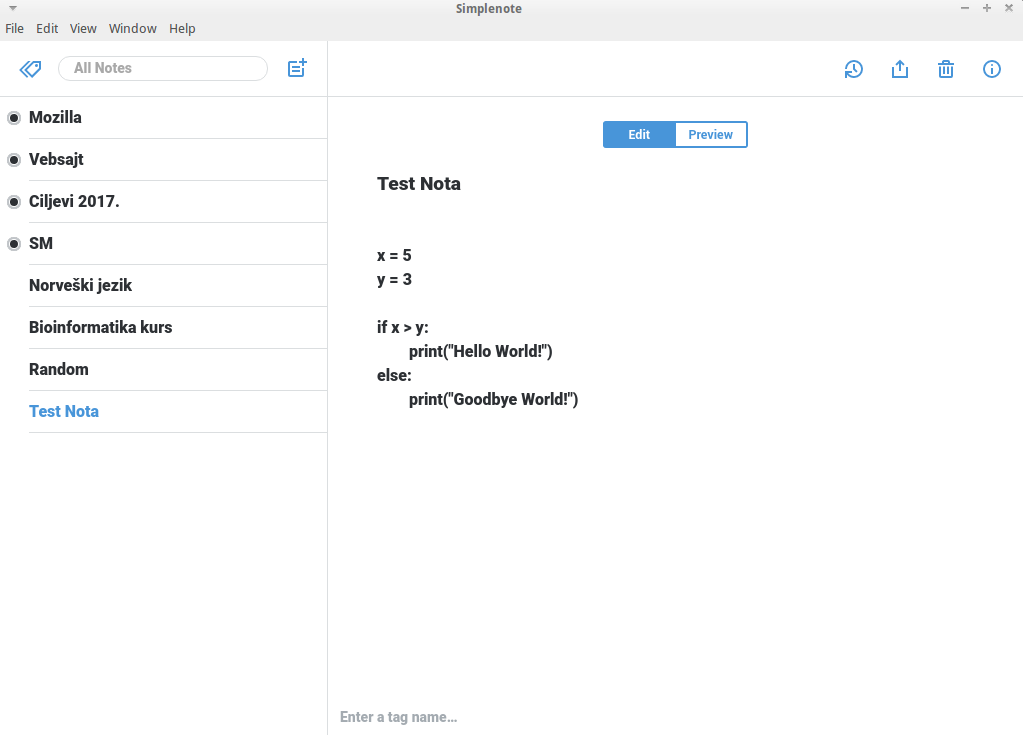This screenshot has width=1023, height=735.
Task: Open the tags menu icon
Action: pos(30,69)
